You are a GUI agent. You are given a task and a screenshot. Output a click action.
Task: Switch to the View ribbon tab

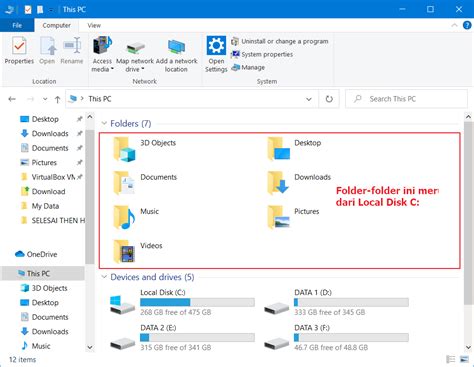pos(94,25)
